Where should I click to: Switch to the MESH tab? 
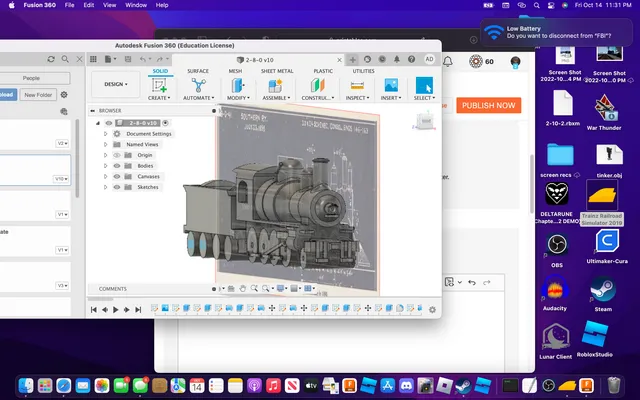pyautogui.click(x=235, y=71)
